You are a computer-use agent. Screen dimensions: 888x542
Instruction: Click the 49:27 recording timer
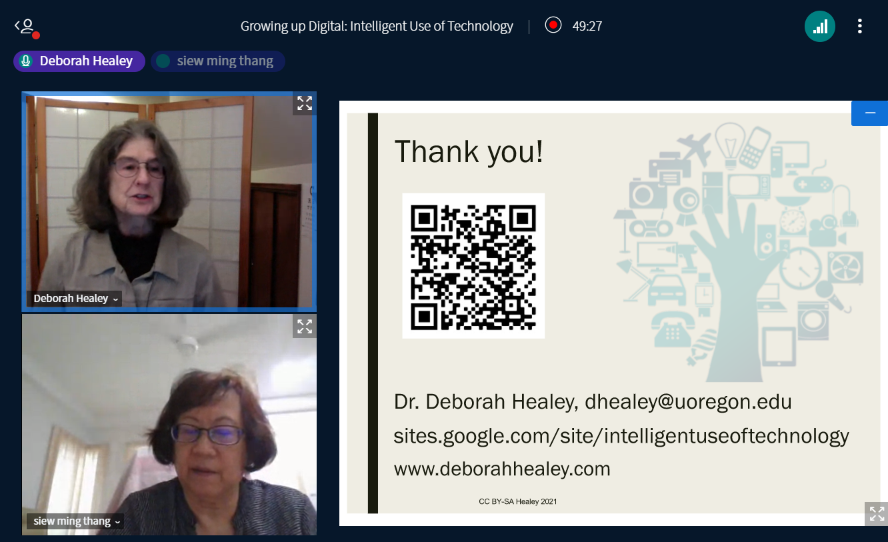[587, 27]
